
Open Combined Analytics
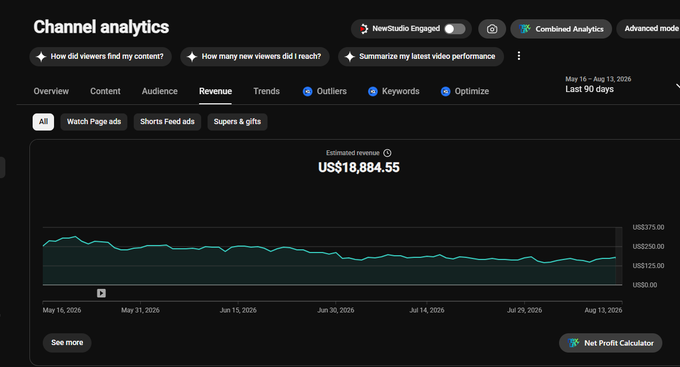point(561,29)
